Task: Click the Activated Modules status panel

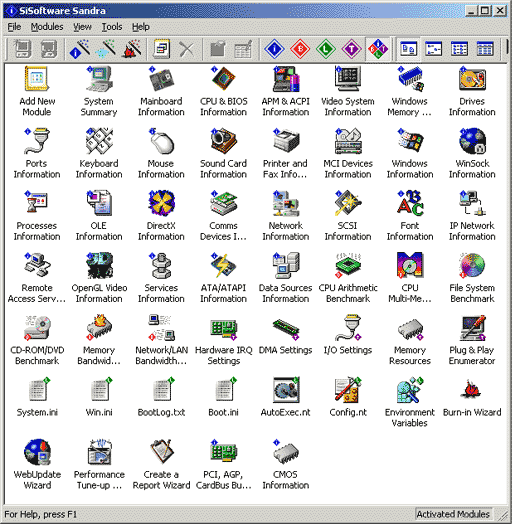Action: coord(453,514)
